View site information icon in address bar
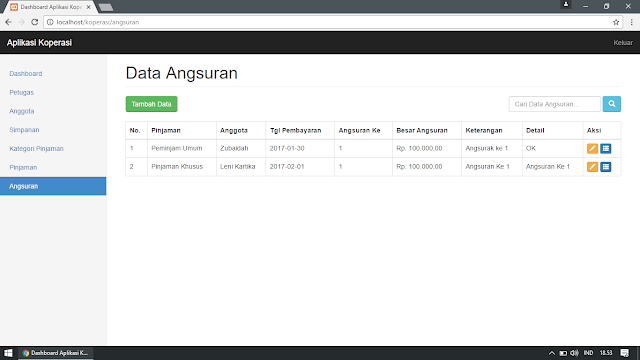The height and width of the screenshot is (360, 640). point(50,22)
